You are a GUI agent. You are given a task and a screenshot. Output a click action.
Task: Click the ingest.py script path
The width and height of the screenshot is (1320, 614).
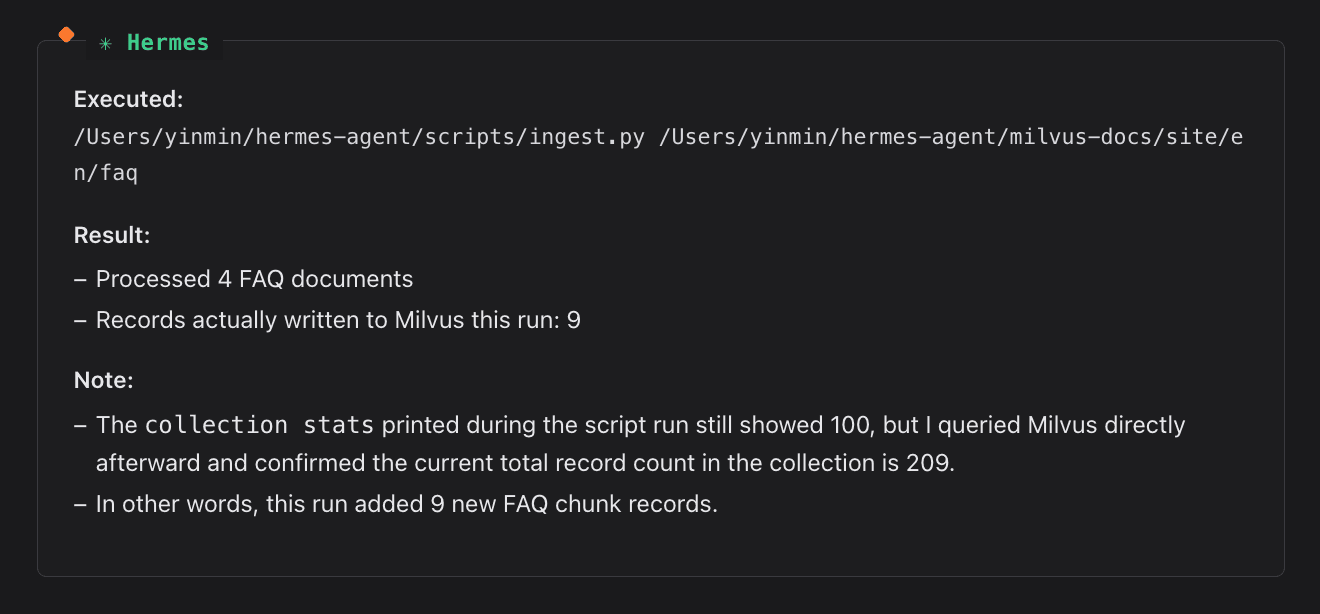[x=360, y=137]
